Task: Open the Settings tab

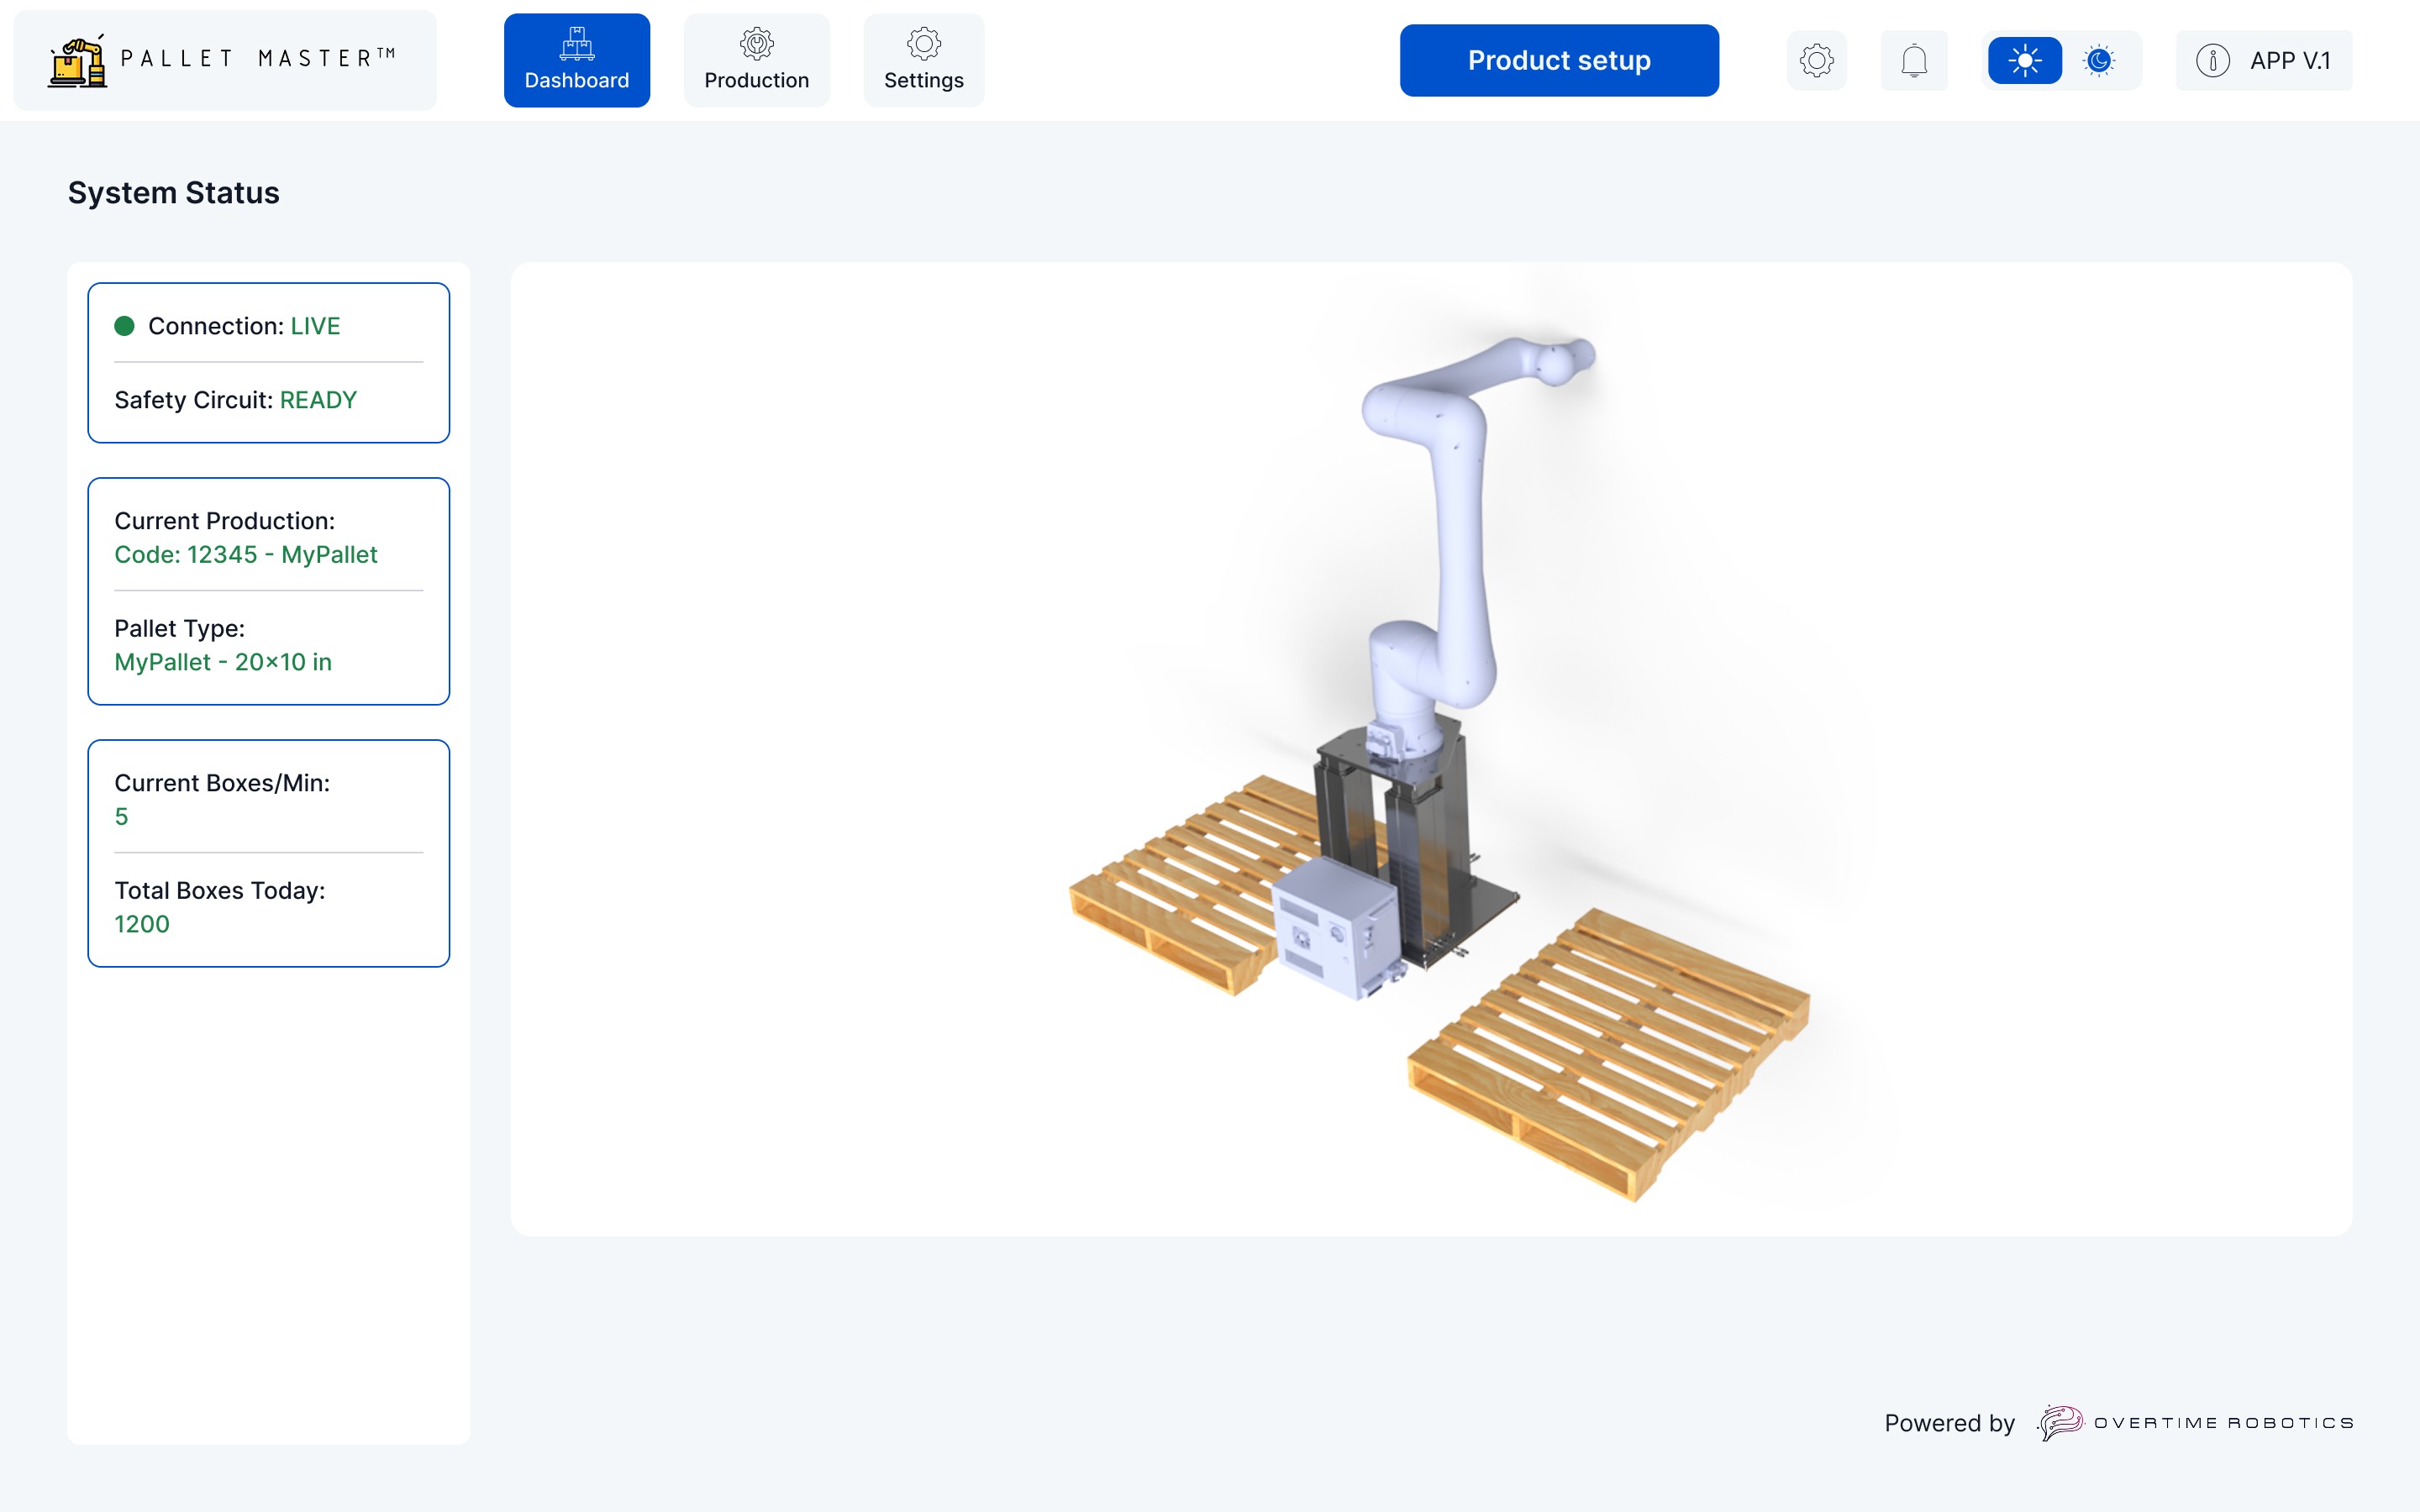Action: [923, 60]
